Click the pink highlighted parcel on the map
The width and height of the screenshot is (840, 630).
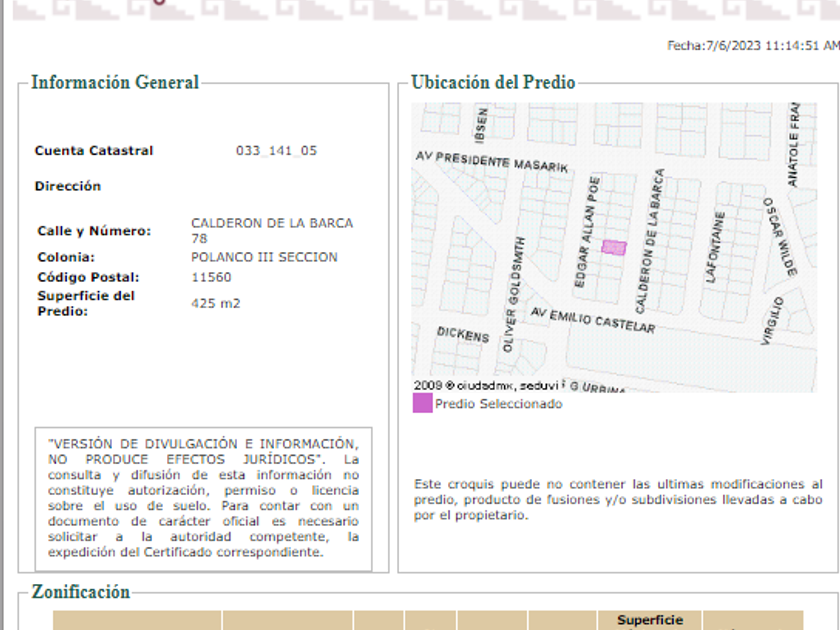(613, 247)
